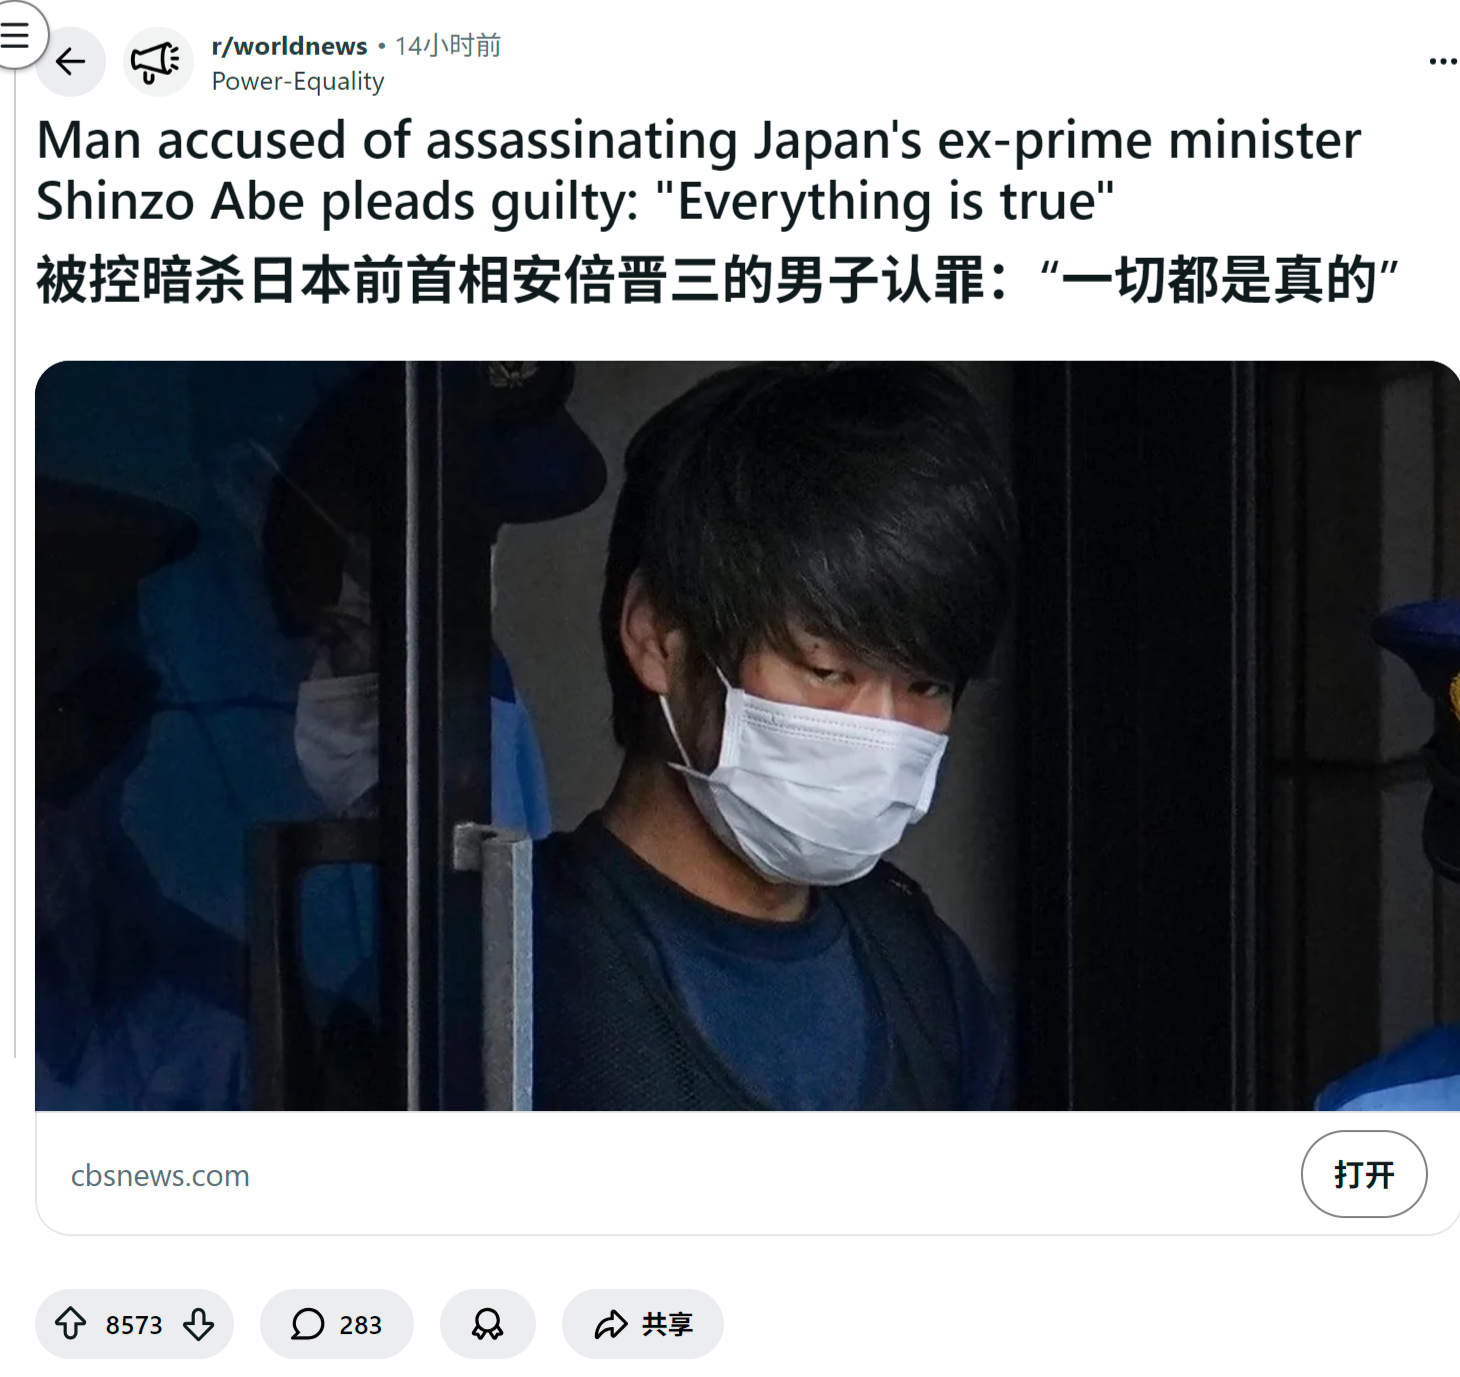1460x1377 pixels.
Task: Open the post's three-dot overflow menu
Action: click(1442, 62)
